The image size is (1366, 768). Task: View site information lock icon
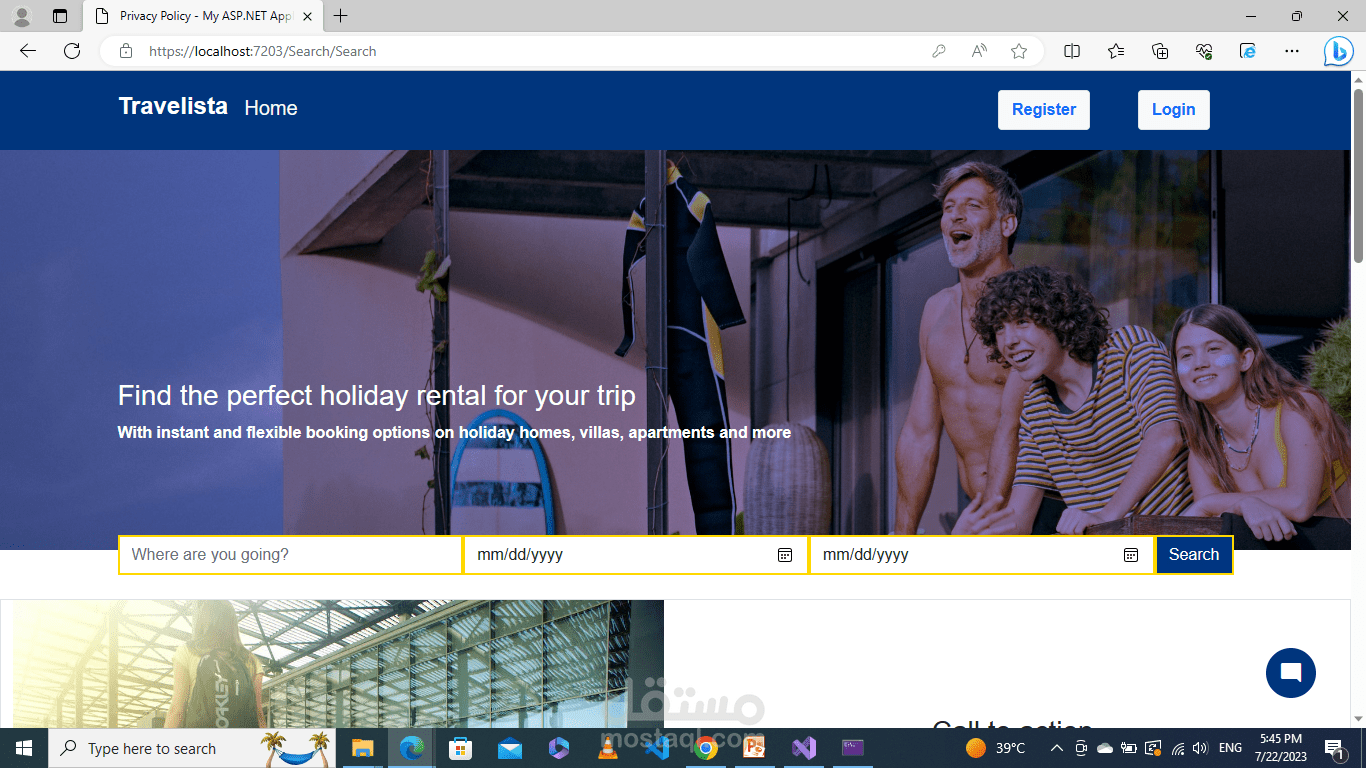coord(125,51)
